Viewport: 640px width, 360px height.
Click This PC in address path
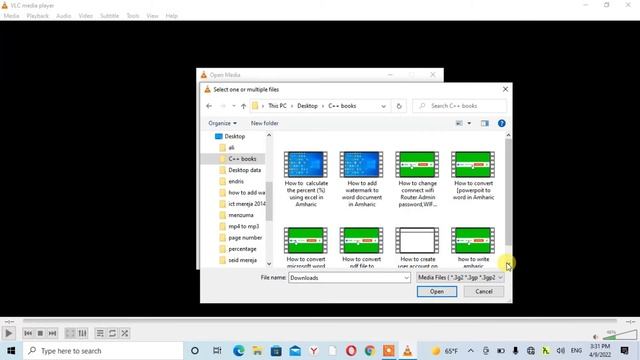(277, 106)
